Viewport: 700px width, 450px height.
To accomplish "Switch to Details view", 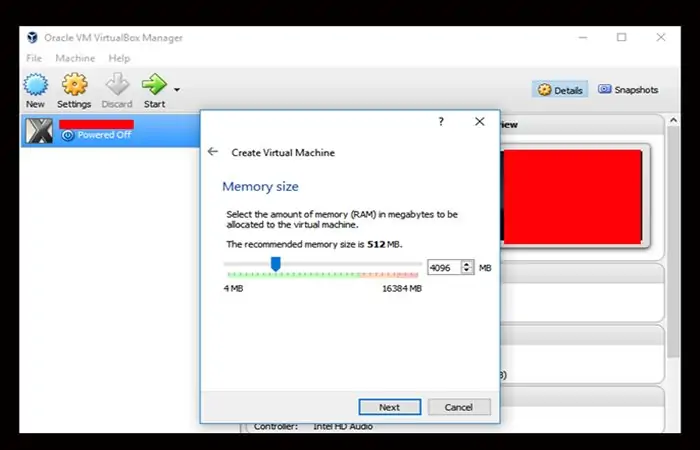I will point(560,90).
